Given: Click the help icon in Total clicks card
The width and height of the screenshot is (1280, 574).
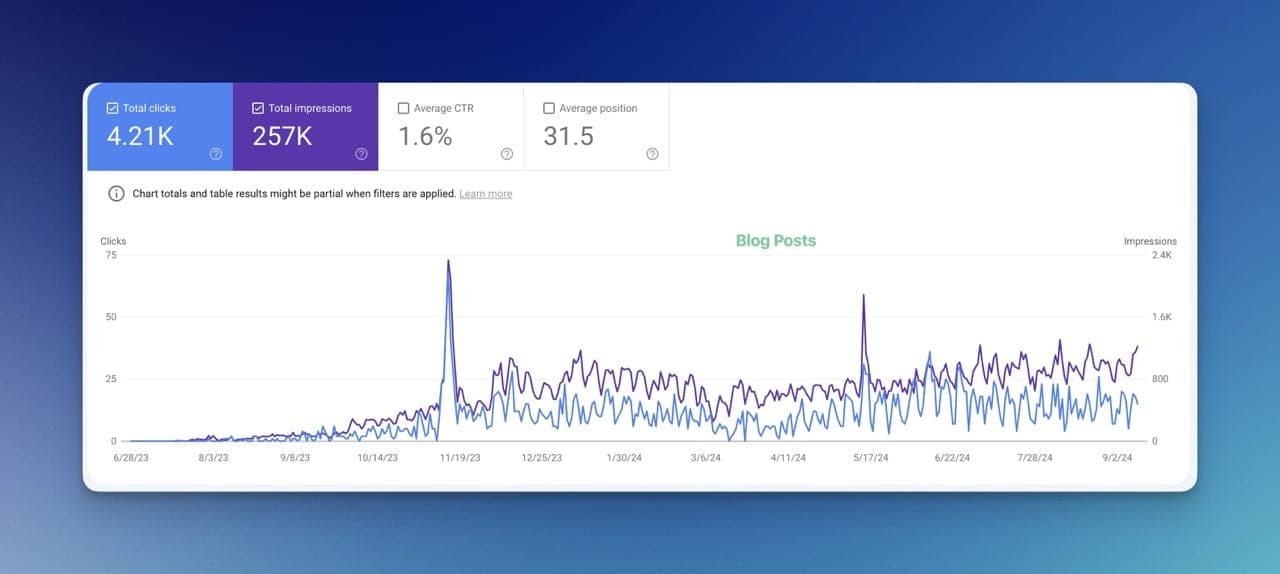Looking at the screenshot, I should point(216,154).
